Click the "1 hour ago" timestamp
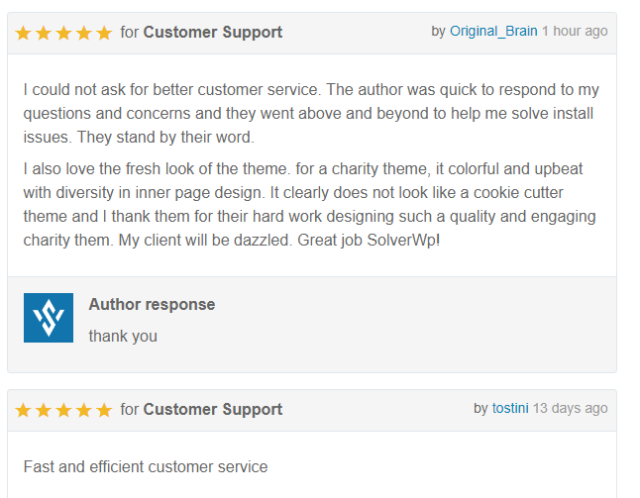The width and height of the screenshot is (640, 498). [575, 31]
